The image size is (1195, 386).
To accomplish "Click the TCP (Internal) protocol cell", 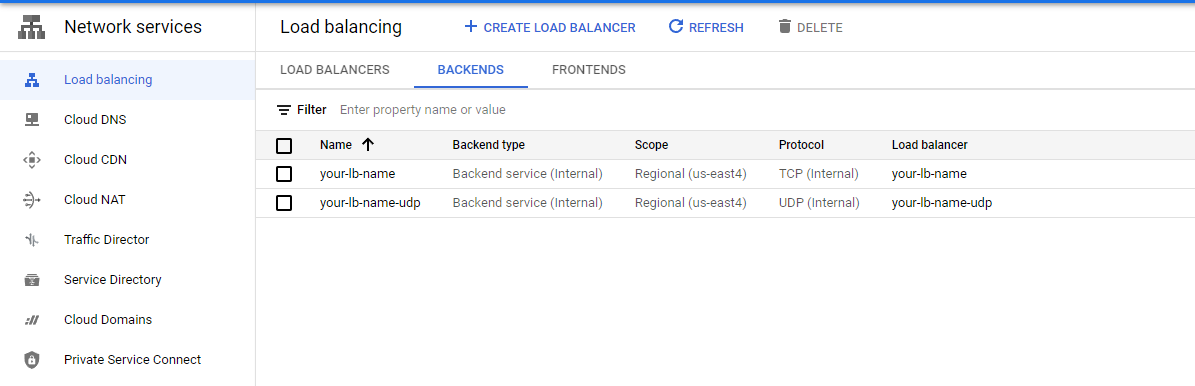I will tap(819, 174).
